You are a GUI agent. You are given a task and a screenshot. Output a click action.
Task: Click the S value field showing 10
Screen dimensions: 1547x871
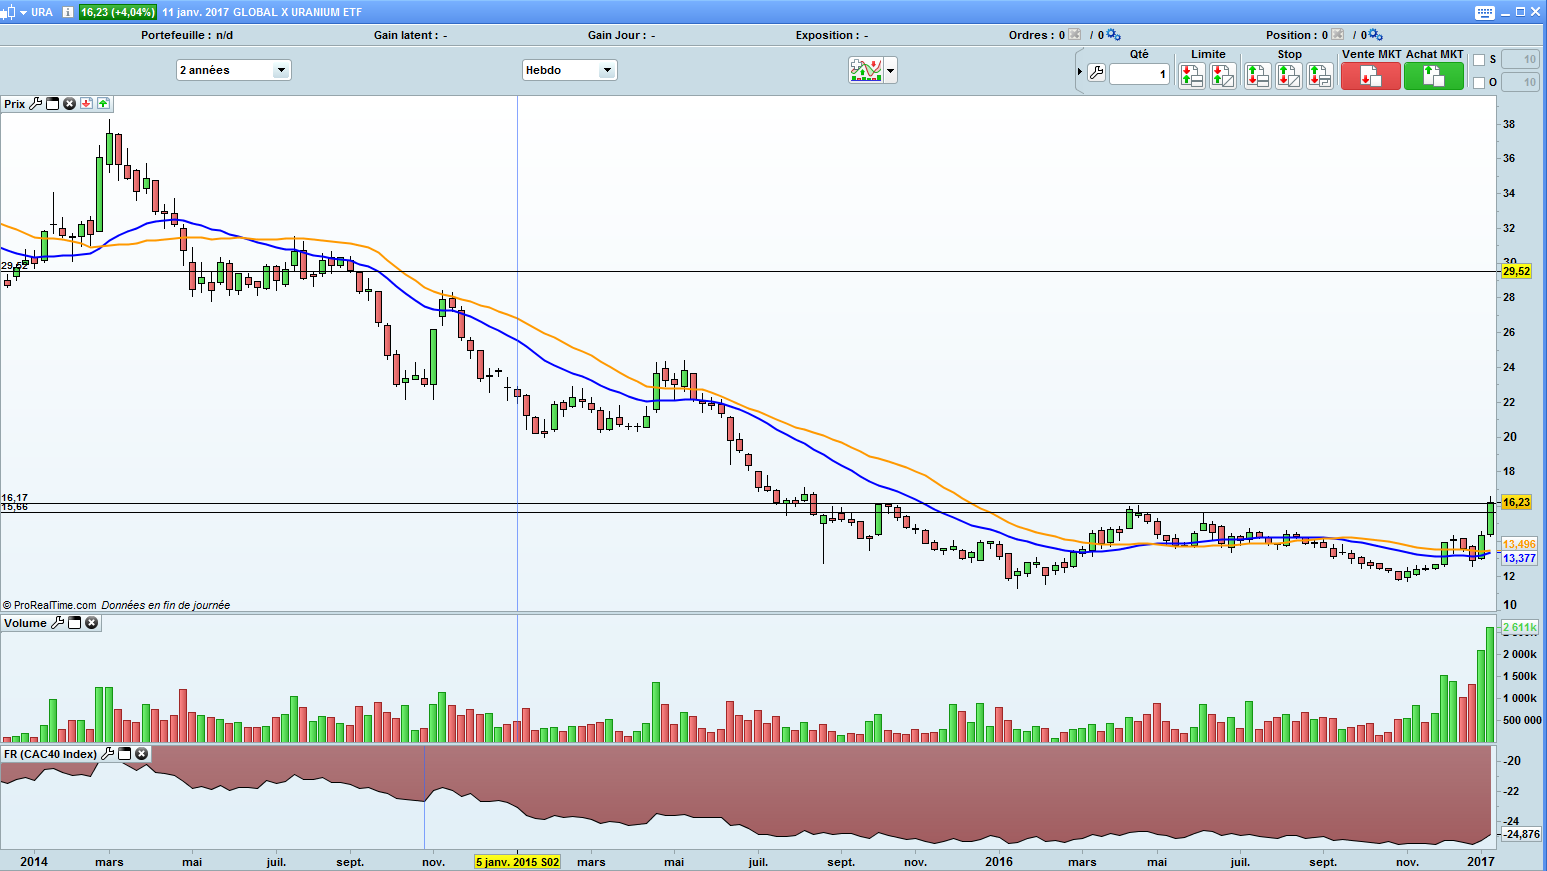pos(1520,60)
